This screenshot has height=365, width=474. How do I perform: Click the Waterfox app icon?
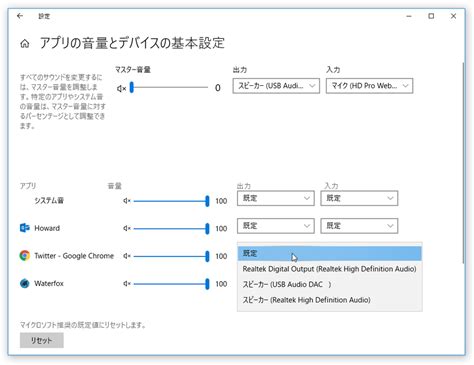pyautogui.click(x=25, y=283)
